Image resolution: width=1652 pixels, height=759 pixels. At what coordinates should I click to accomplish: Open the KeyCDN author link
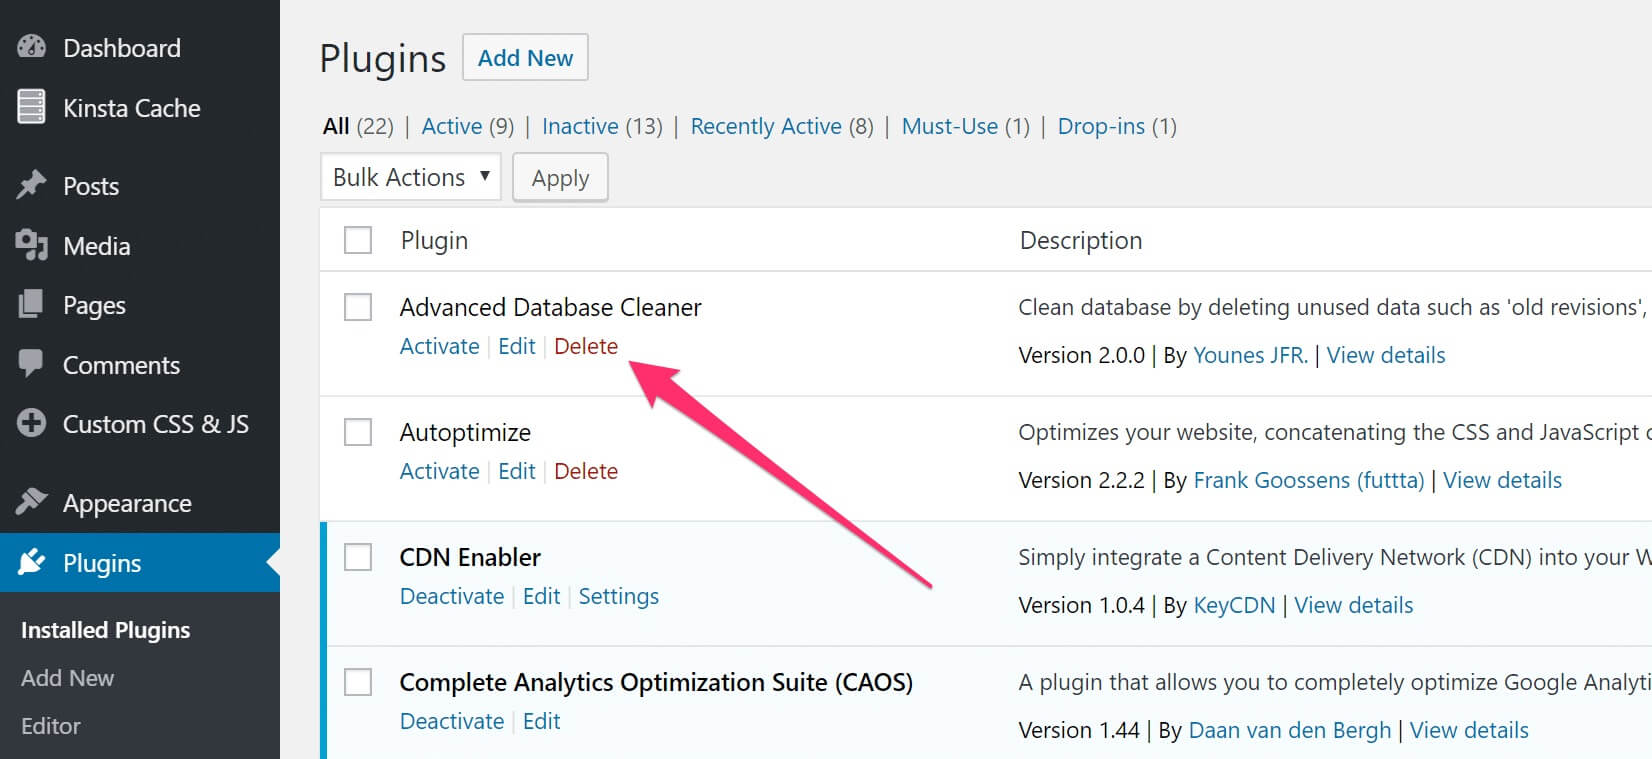tap(1235, 605)
